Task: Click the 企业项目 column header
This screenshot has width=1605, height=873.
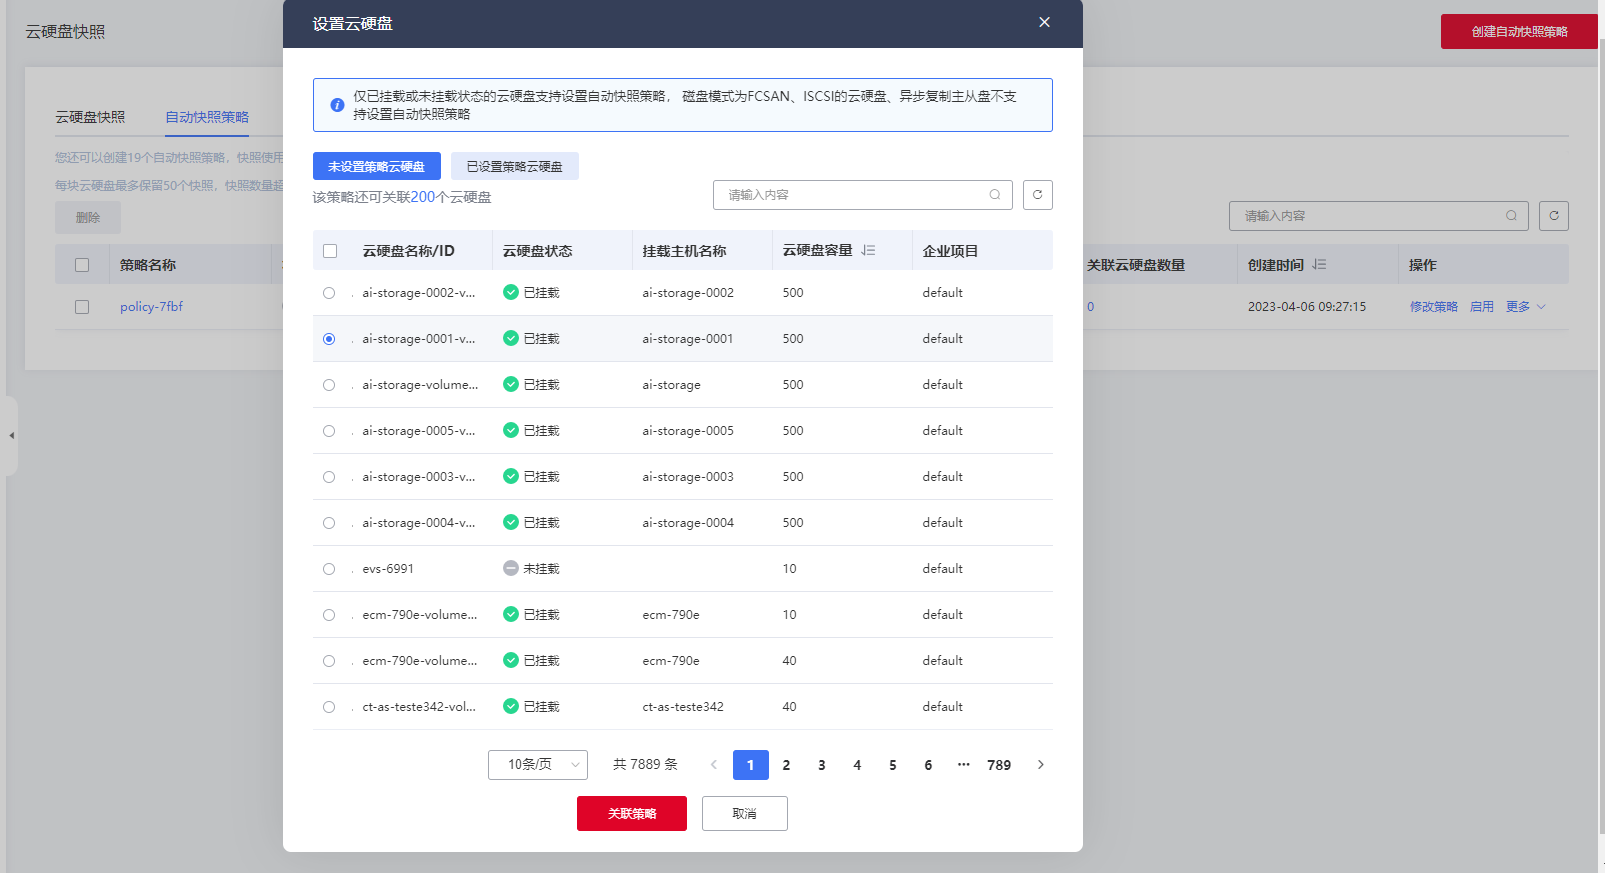Action: [950, 251]
